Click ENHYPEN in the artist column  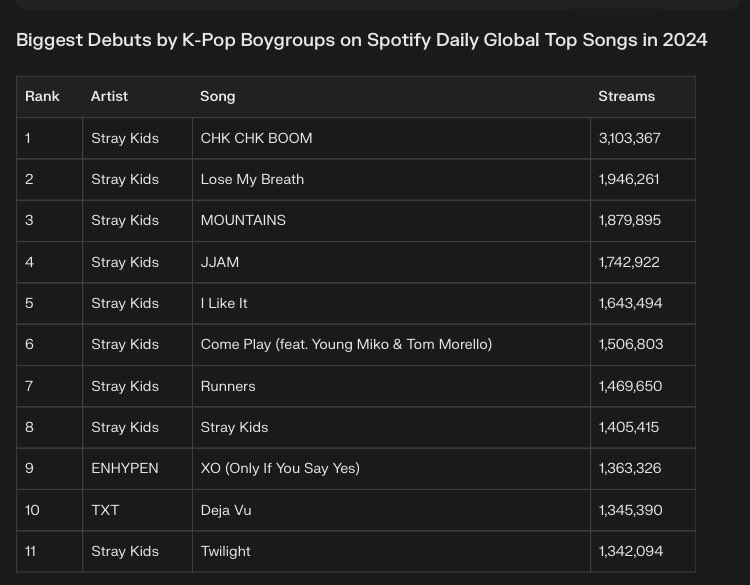click(x=124, y=468)
